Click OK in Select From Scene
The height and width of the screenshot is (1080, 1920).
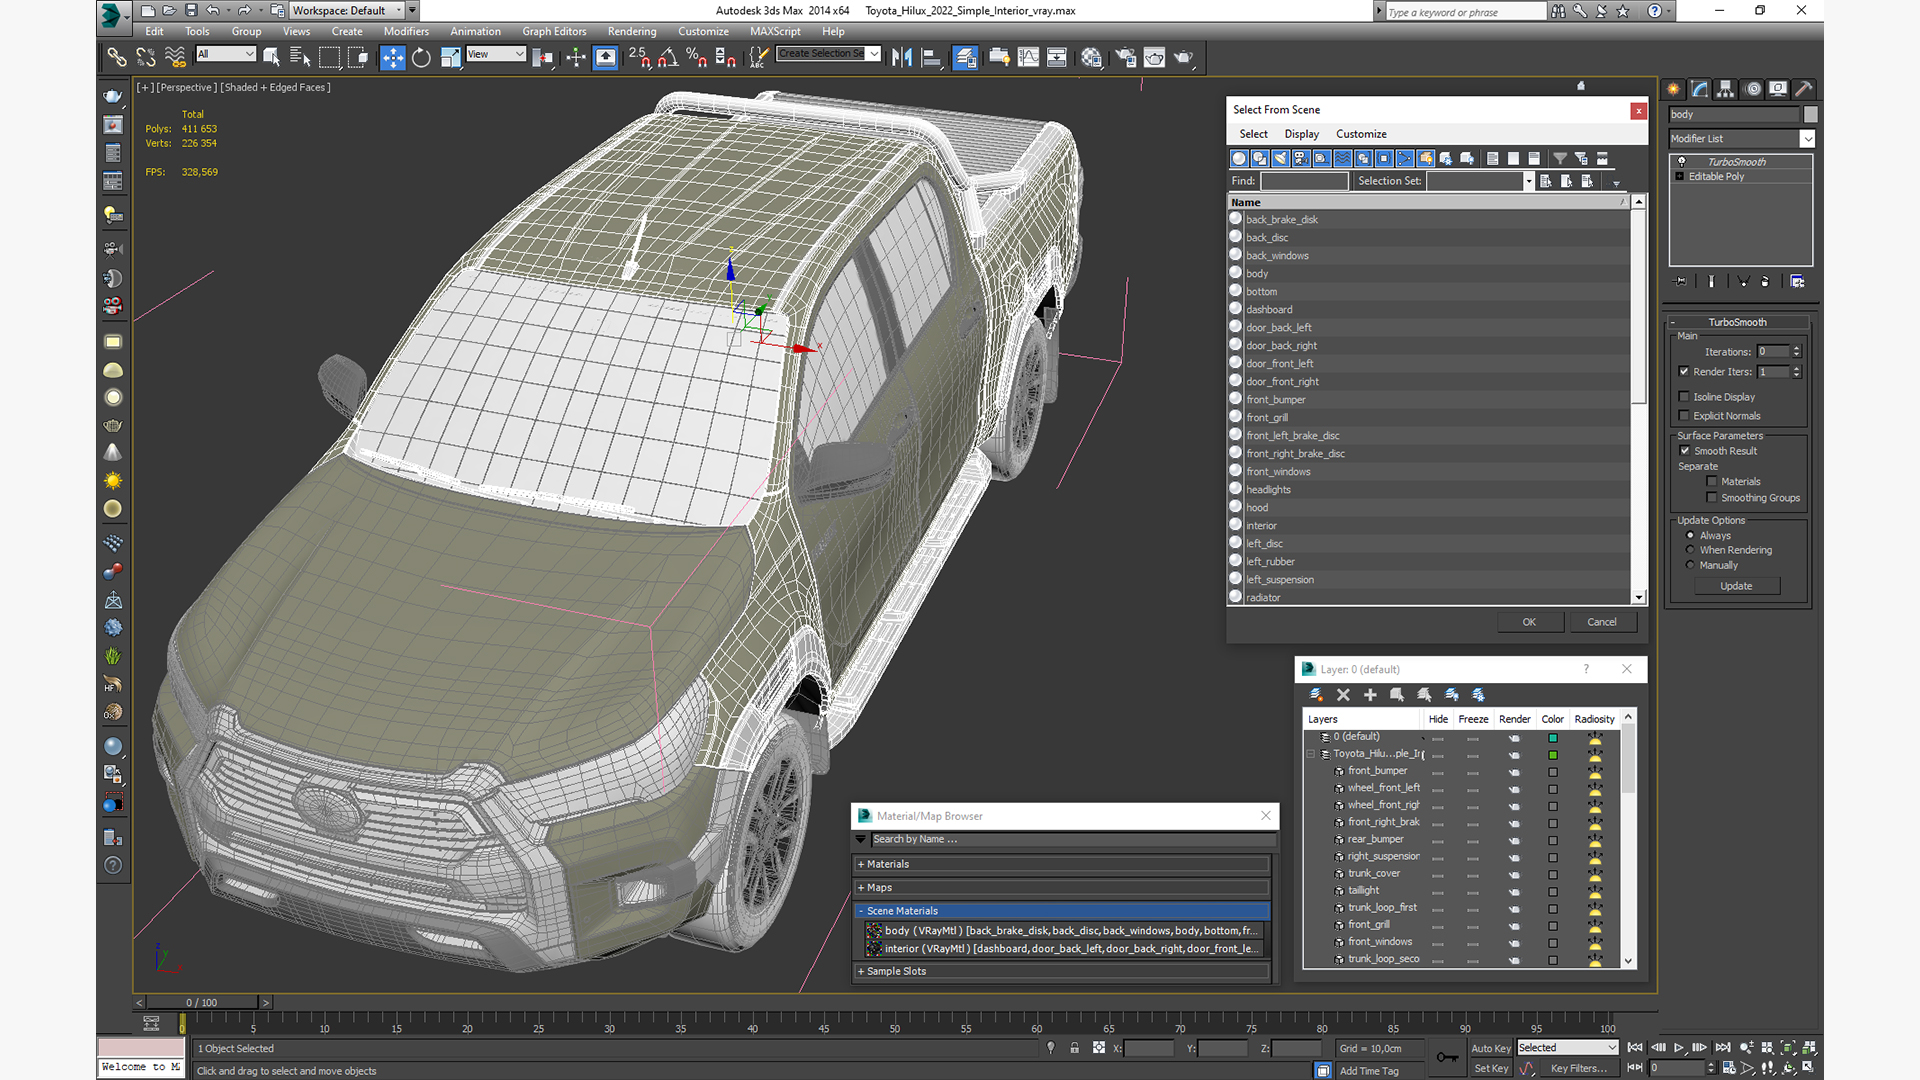(x=1528, y=622)
